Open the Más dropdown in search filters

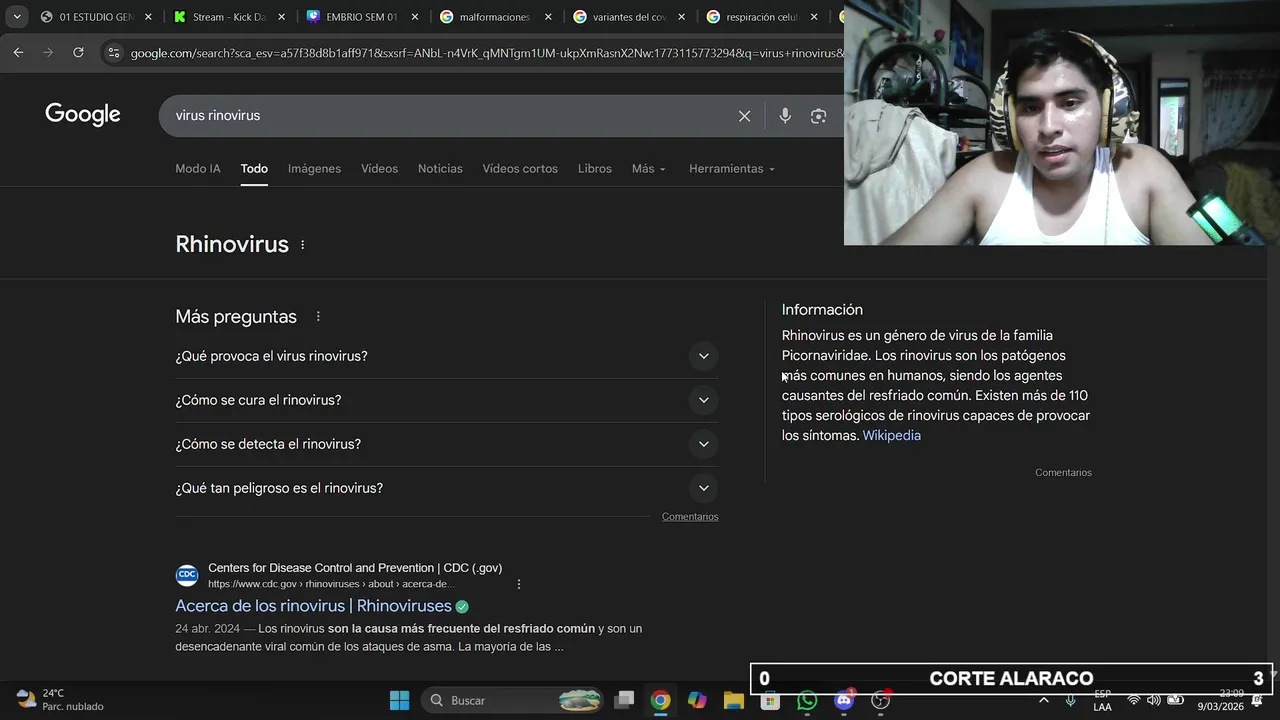[648, 169]
